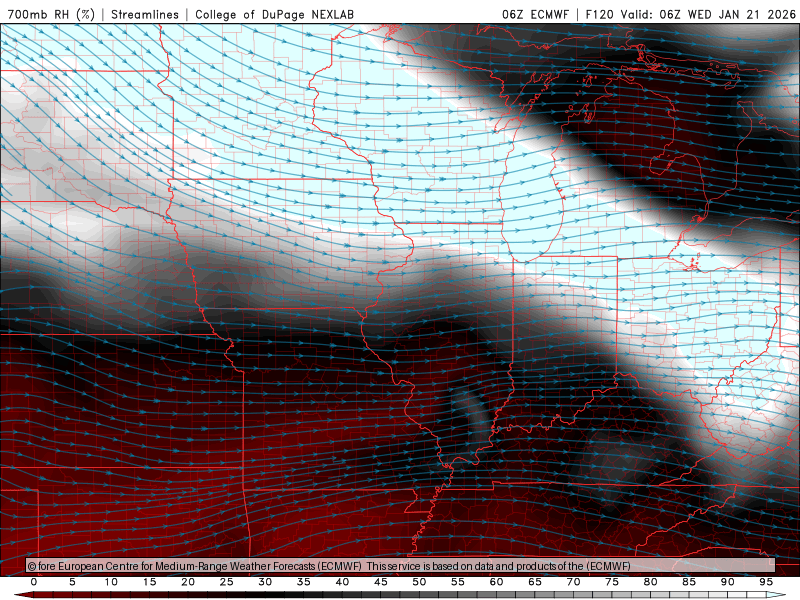The width and height of the screenshot is (800, 600).
Task: Click the '75' color scale label
Action: click(x=612, y=582)
